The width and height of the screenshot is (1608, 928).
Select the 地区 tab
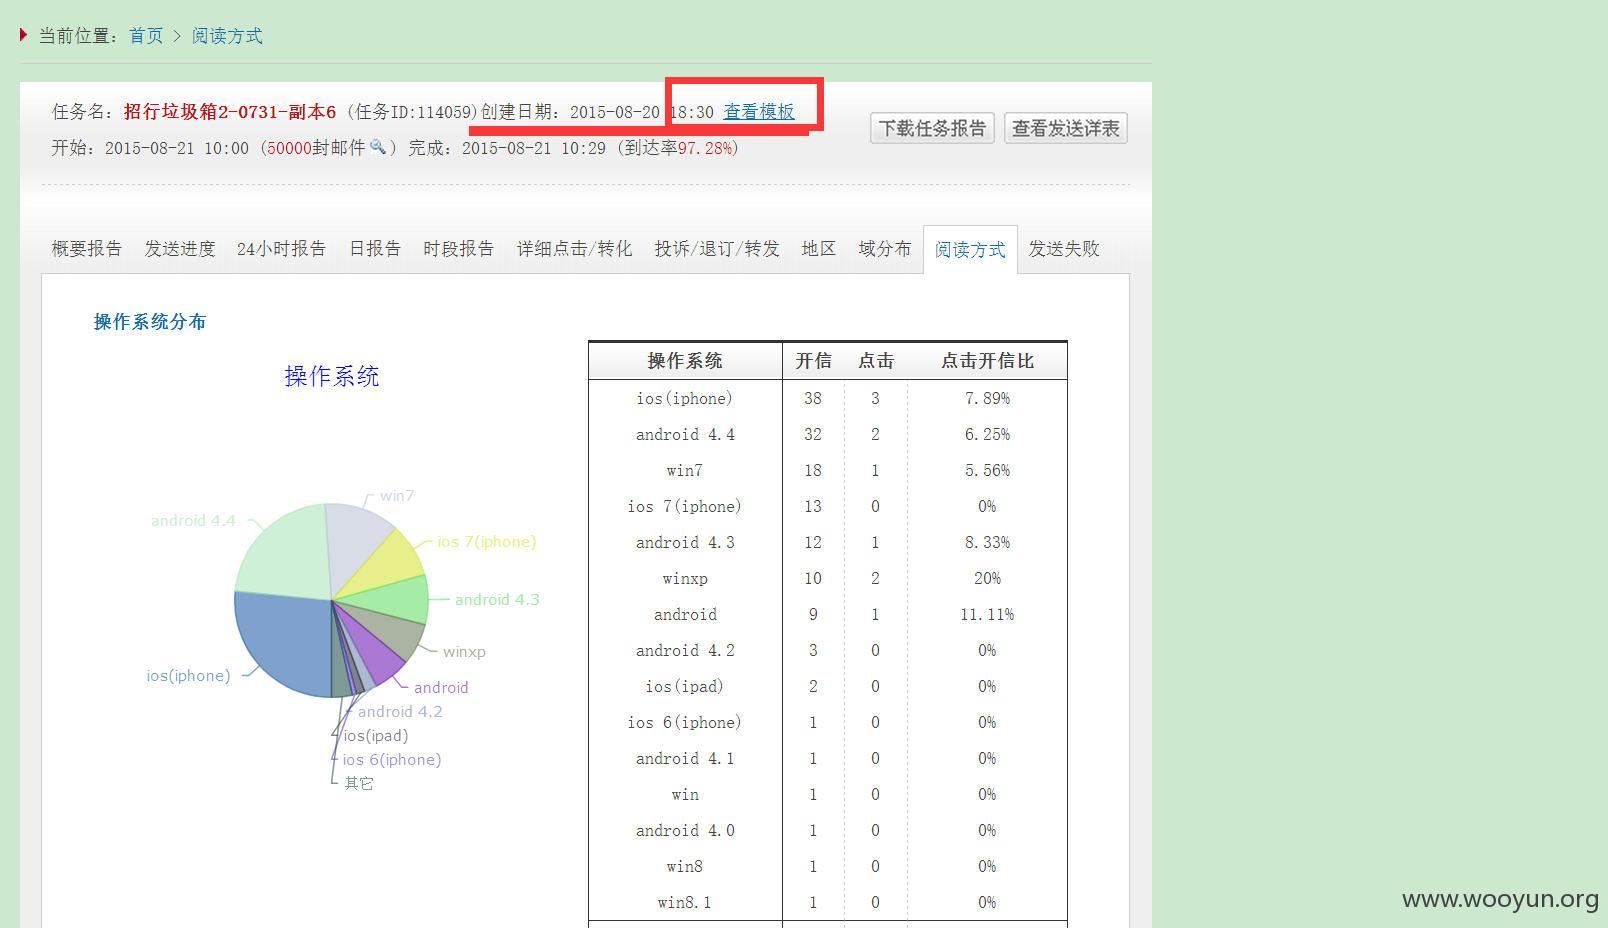(819, 249)
